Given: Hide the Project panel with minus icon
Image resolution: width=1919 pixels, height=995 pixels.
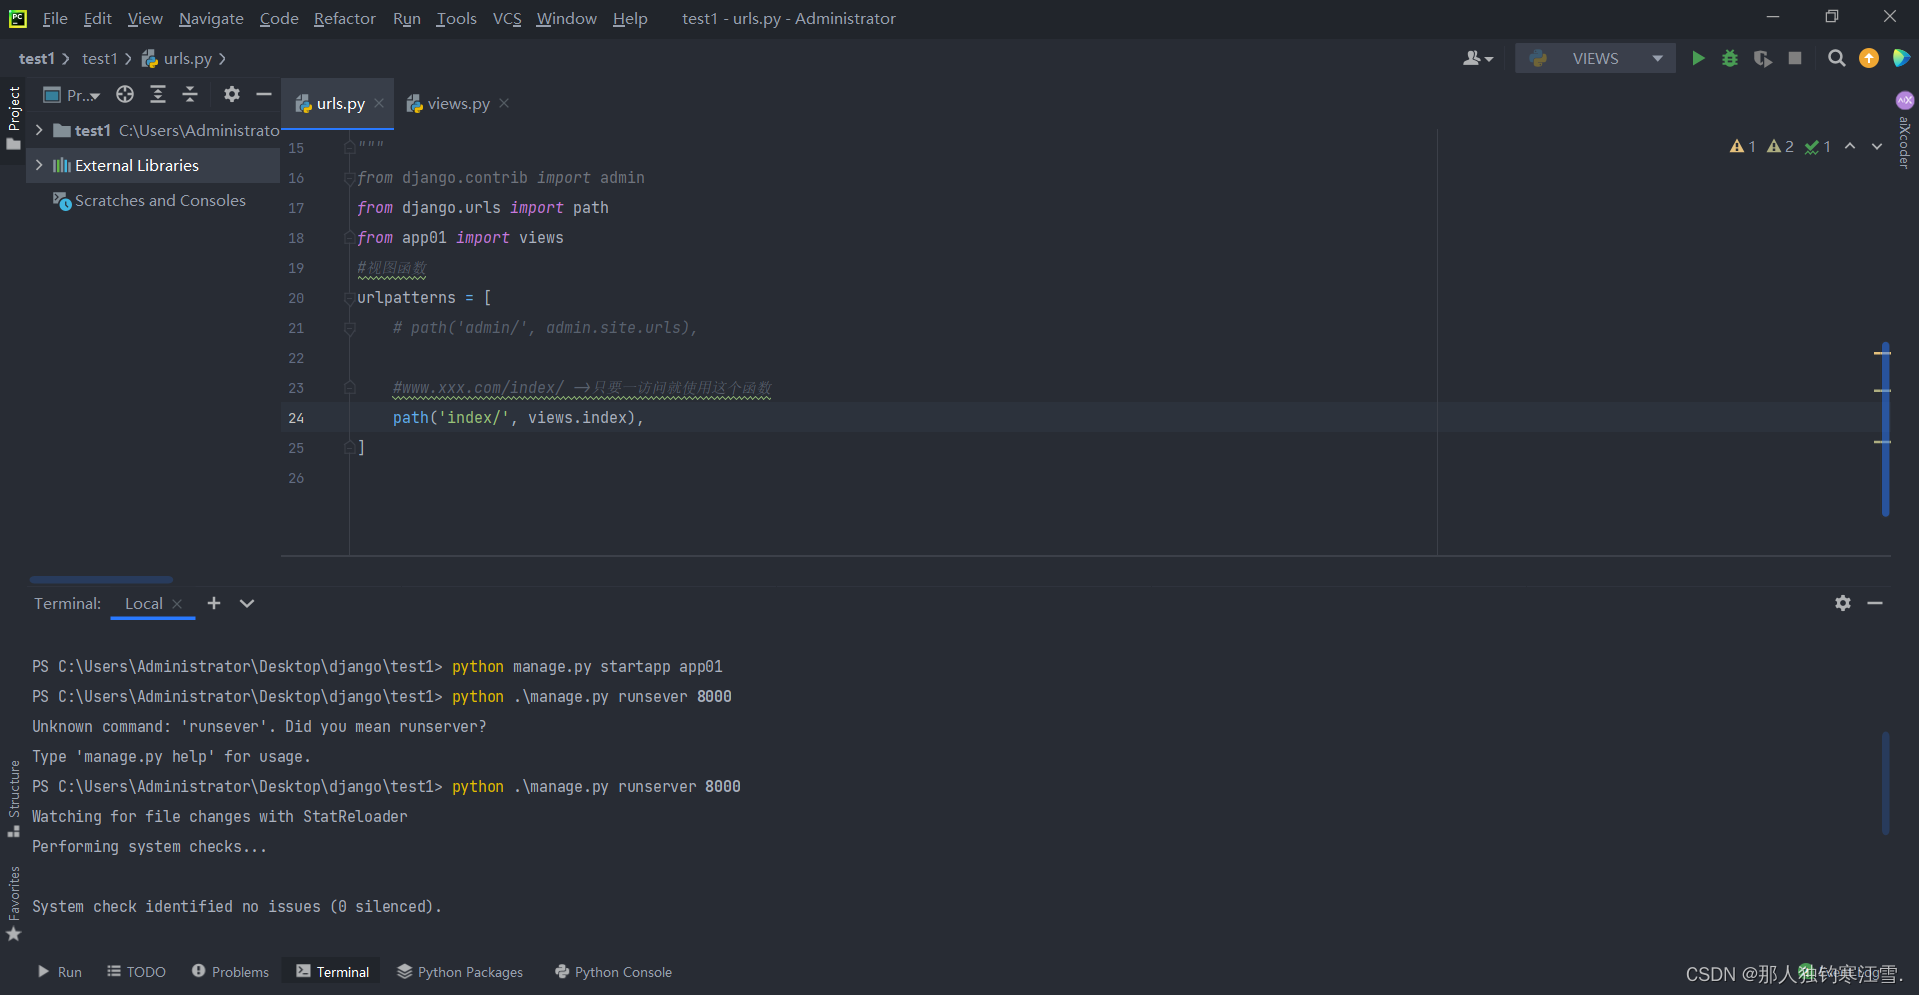Looking at the screenshot, I should pyautogui.click(x=264, y=94).
